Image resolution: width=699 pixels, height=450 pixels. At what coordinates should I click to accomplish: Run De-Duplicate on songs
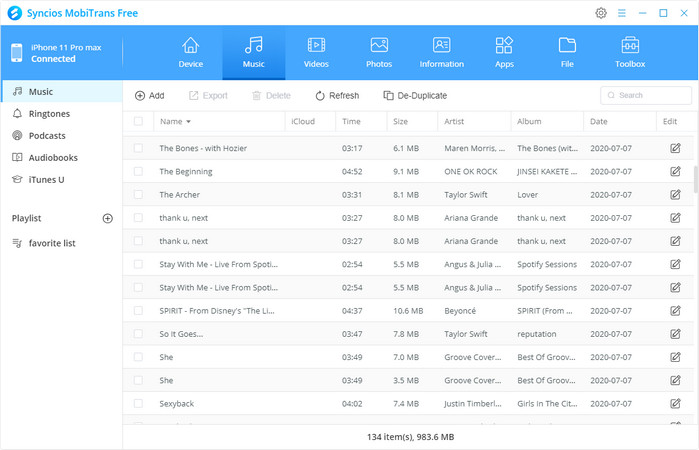(415, 95)
